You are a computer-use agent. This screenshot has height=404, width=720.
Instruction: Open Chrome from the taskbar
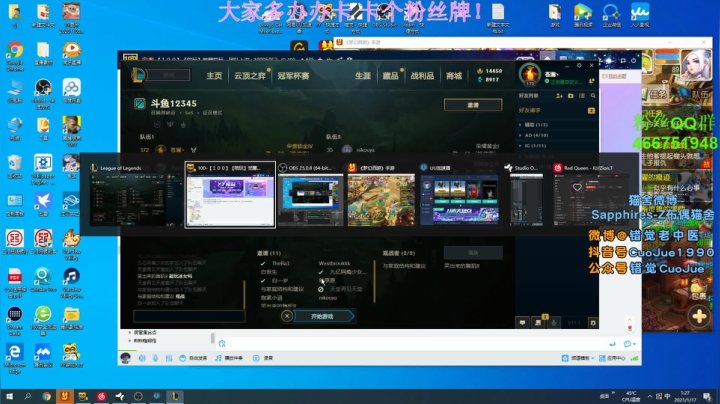tap(46, 396)
